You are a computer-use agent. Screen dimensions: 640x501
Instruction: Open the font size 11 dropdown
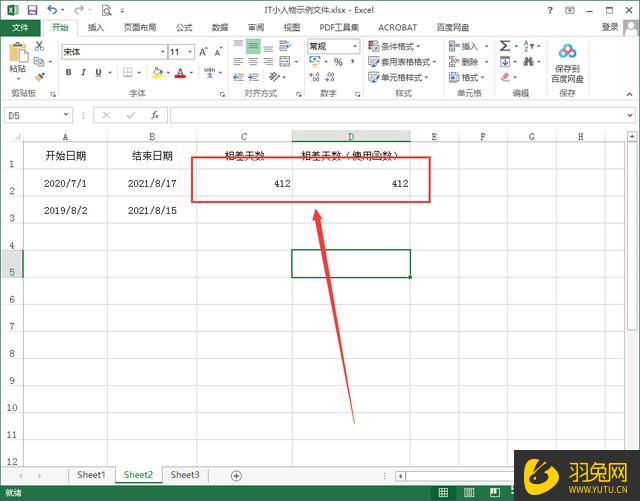click(190, 52)
